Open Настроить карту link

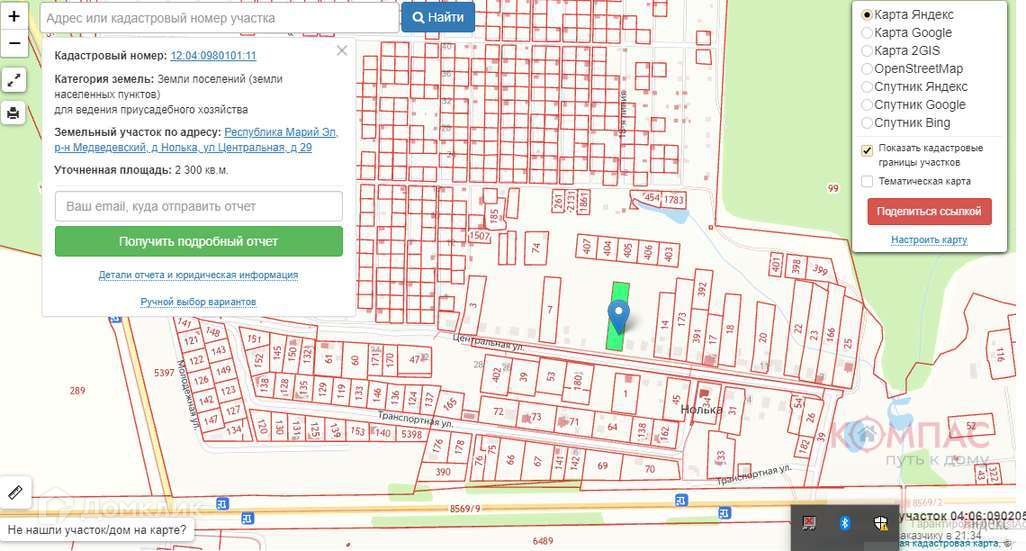click(x=929, y=240)
